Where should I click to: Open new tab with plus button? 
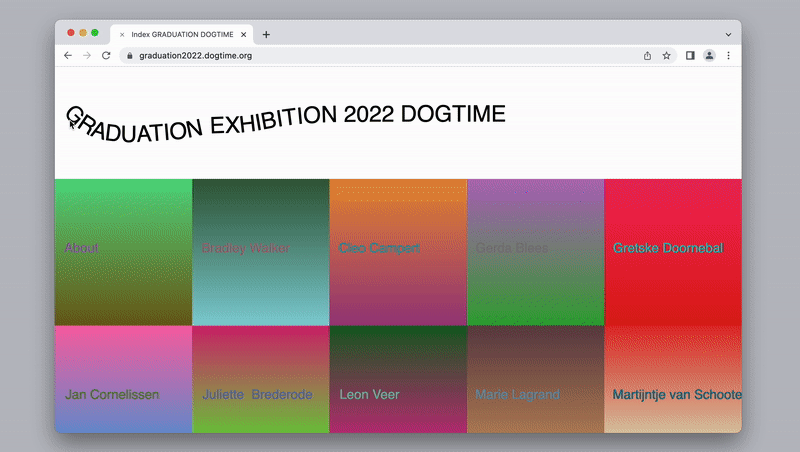coord(266,34)
